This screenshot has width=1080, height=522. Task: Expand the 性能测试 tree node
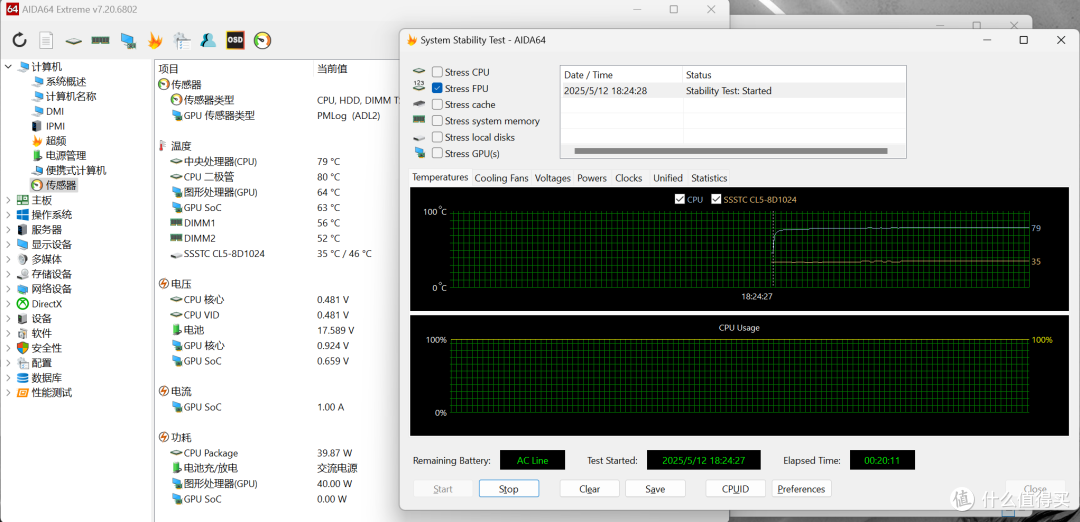(x=8, y=393)
